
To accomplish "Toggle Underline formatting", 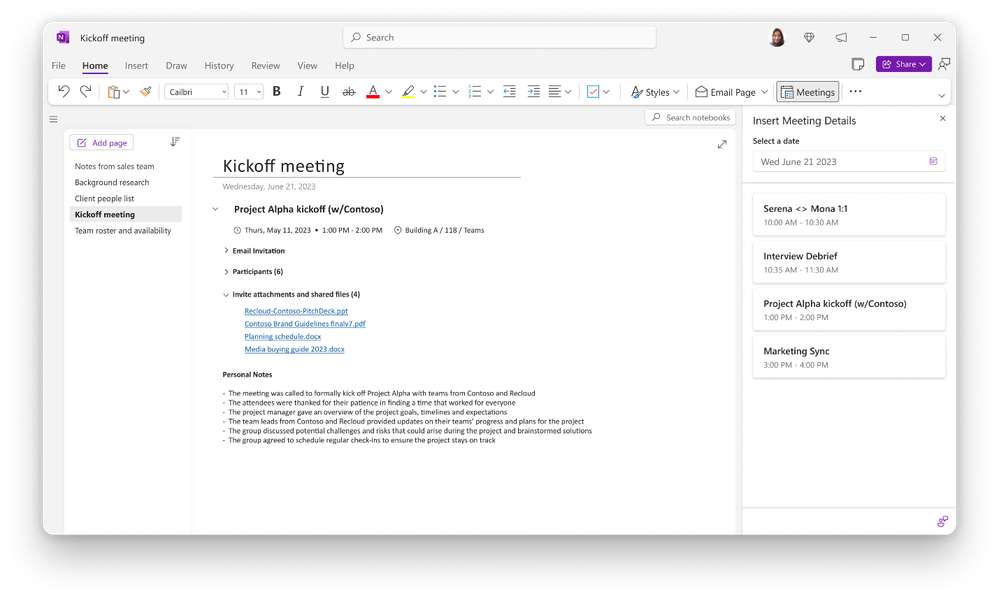I will pos(324,91).
